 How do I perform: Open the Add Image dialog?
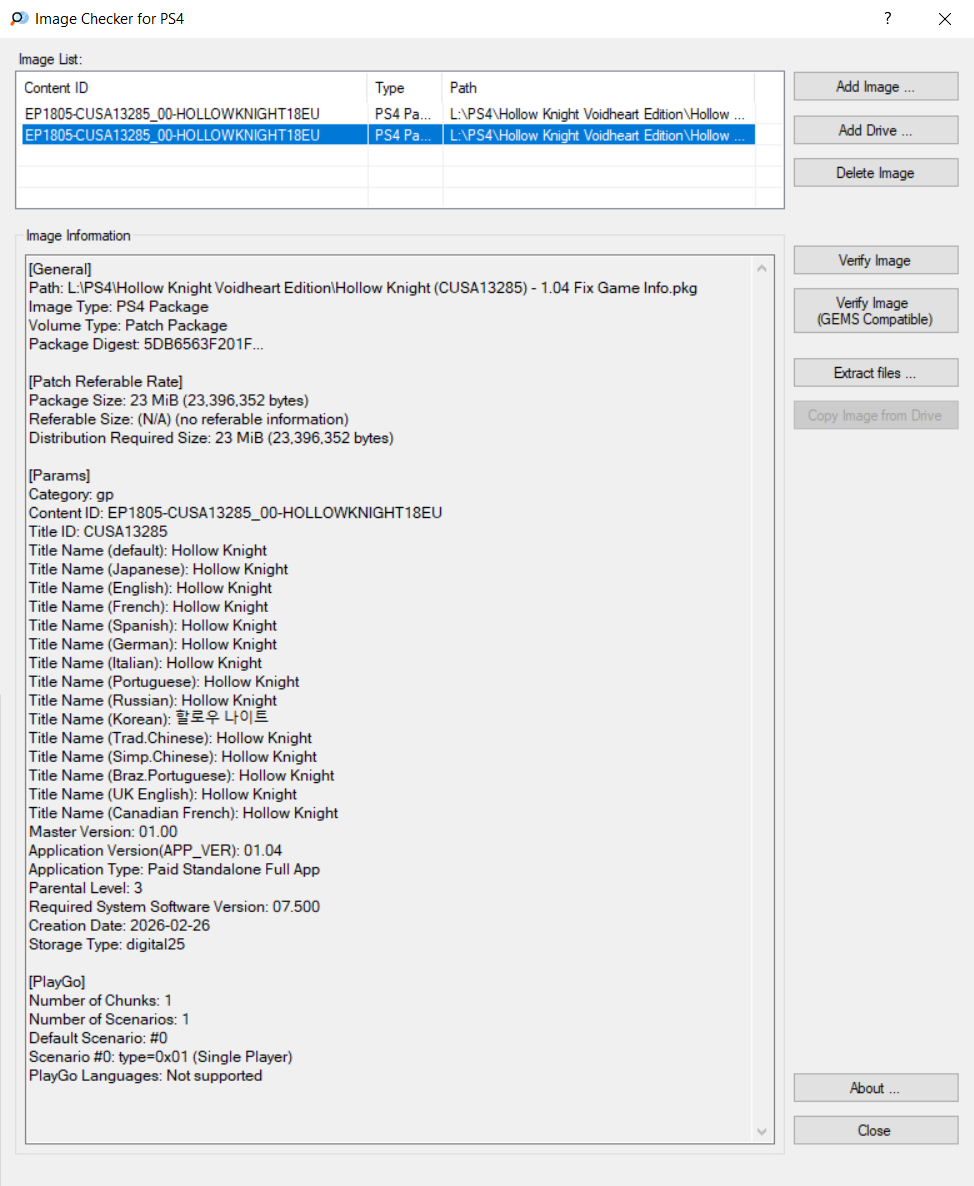pyautogui.click(x=875, y=87)
